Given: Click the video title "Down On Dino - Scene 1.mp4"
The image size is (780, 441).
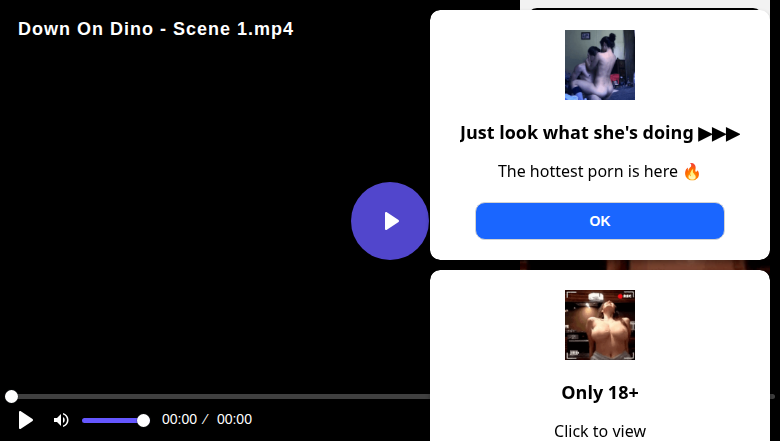Looking at the screenshot, I should click(156, 29).
